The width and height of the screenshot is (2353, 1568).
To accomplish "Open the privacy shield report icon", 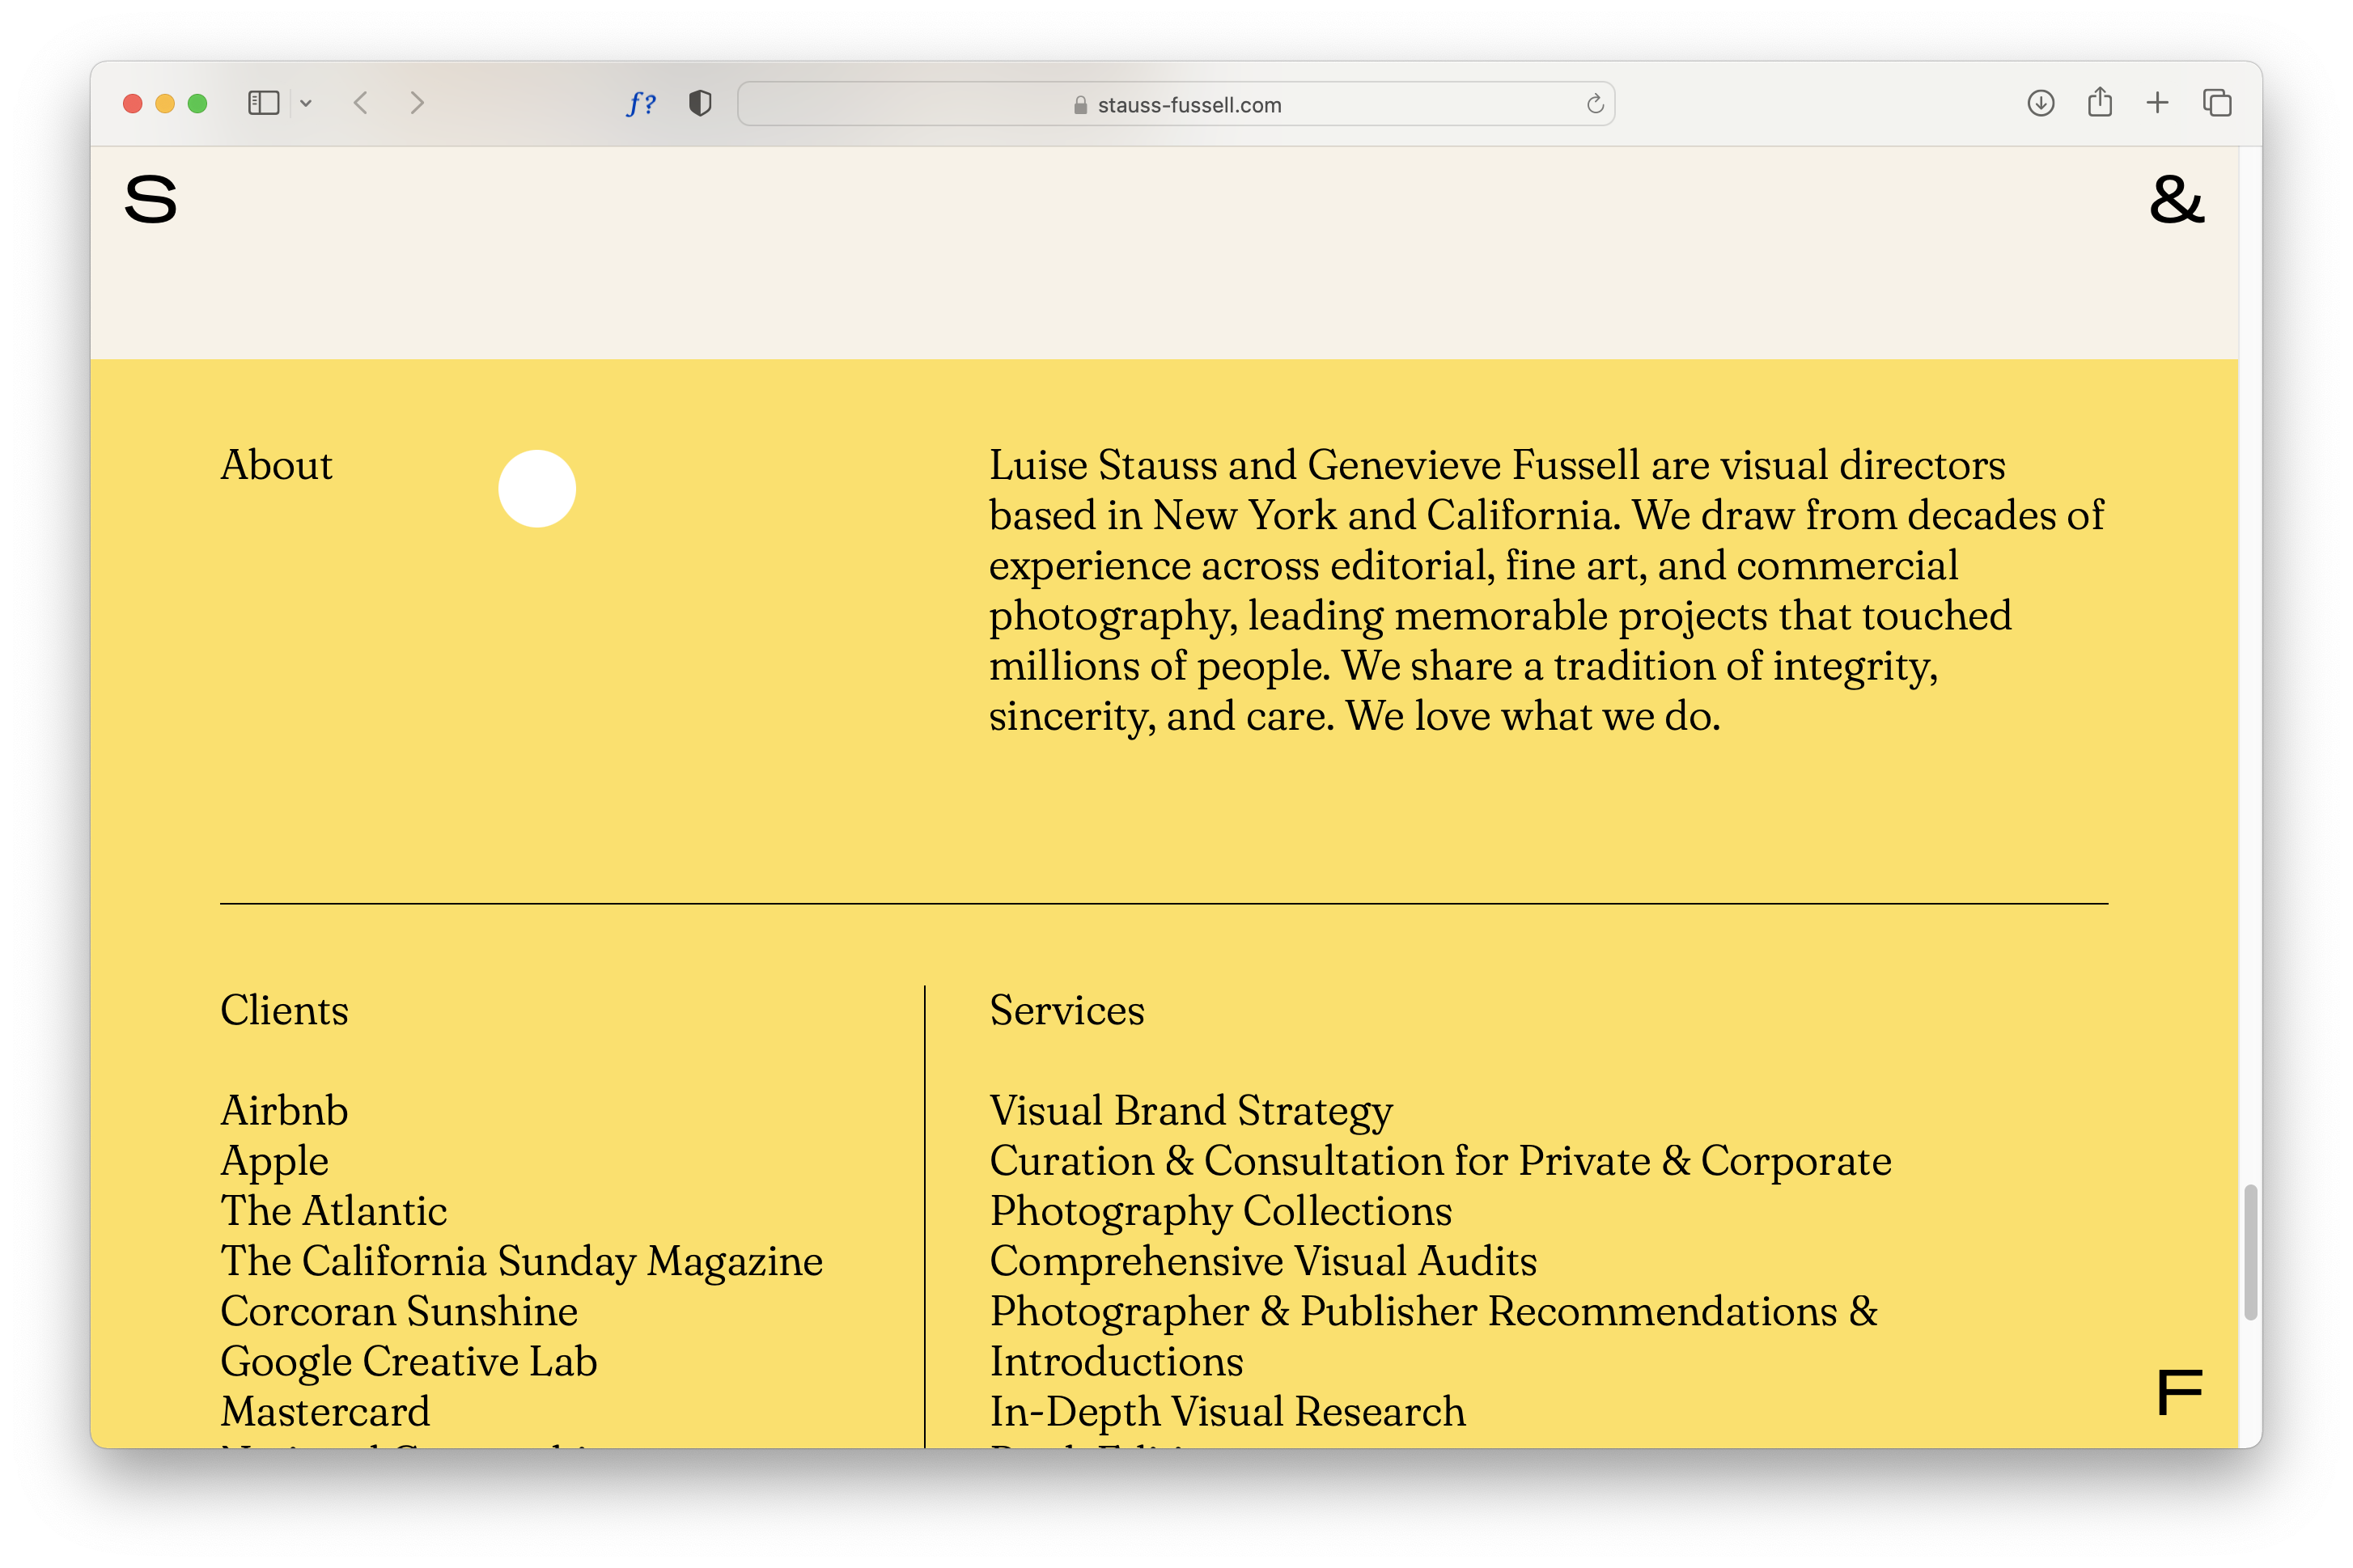I will point(700,103).
